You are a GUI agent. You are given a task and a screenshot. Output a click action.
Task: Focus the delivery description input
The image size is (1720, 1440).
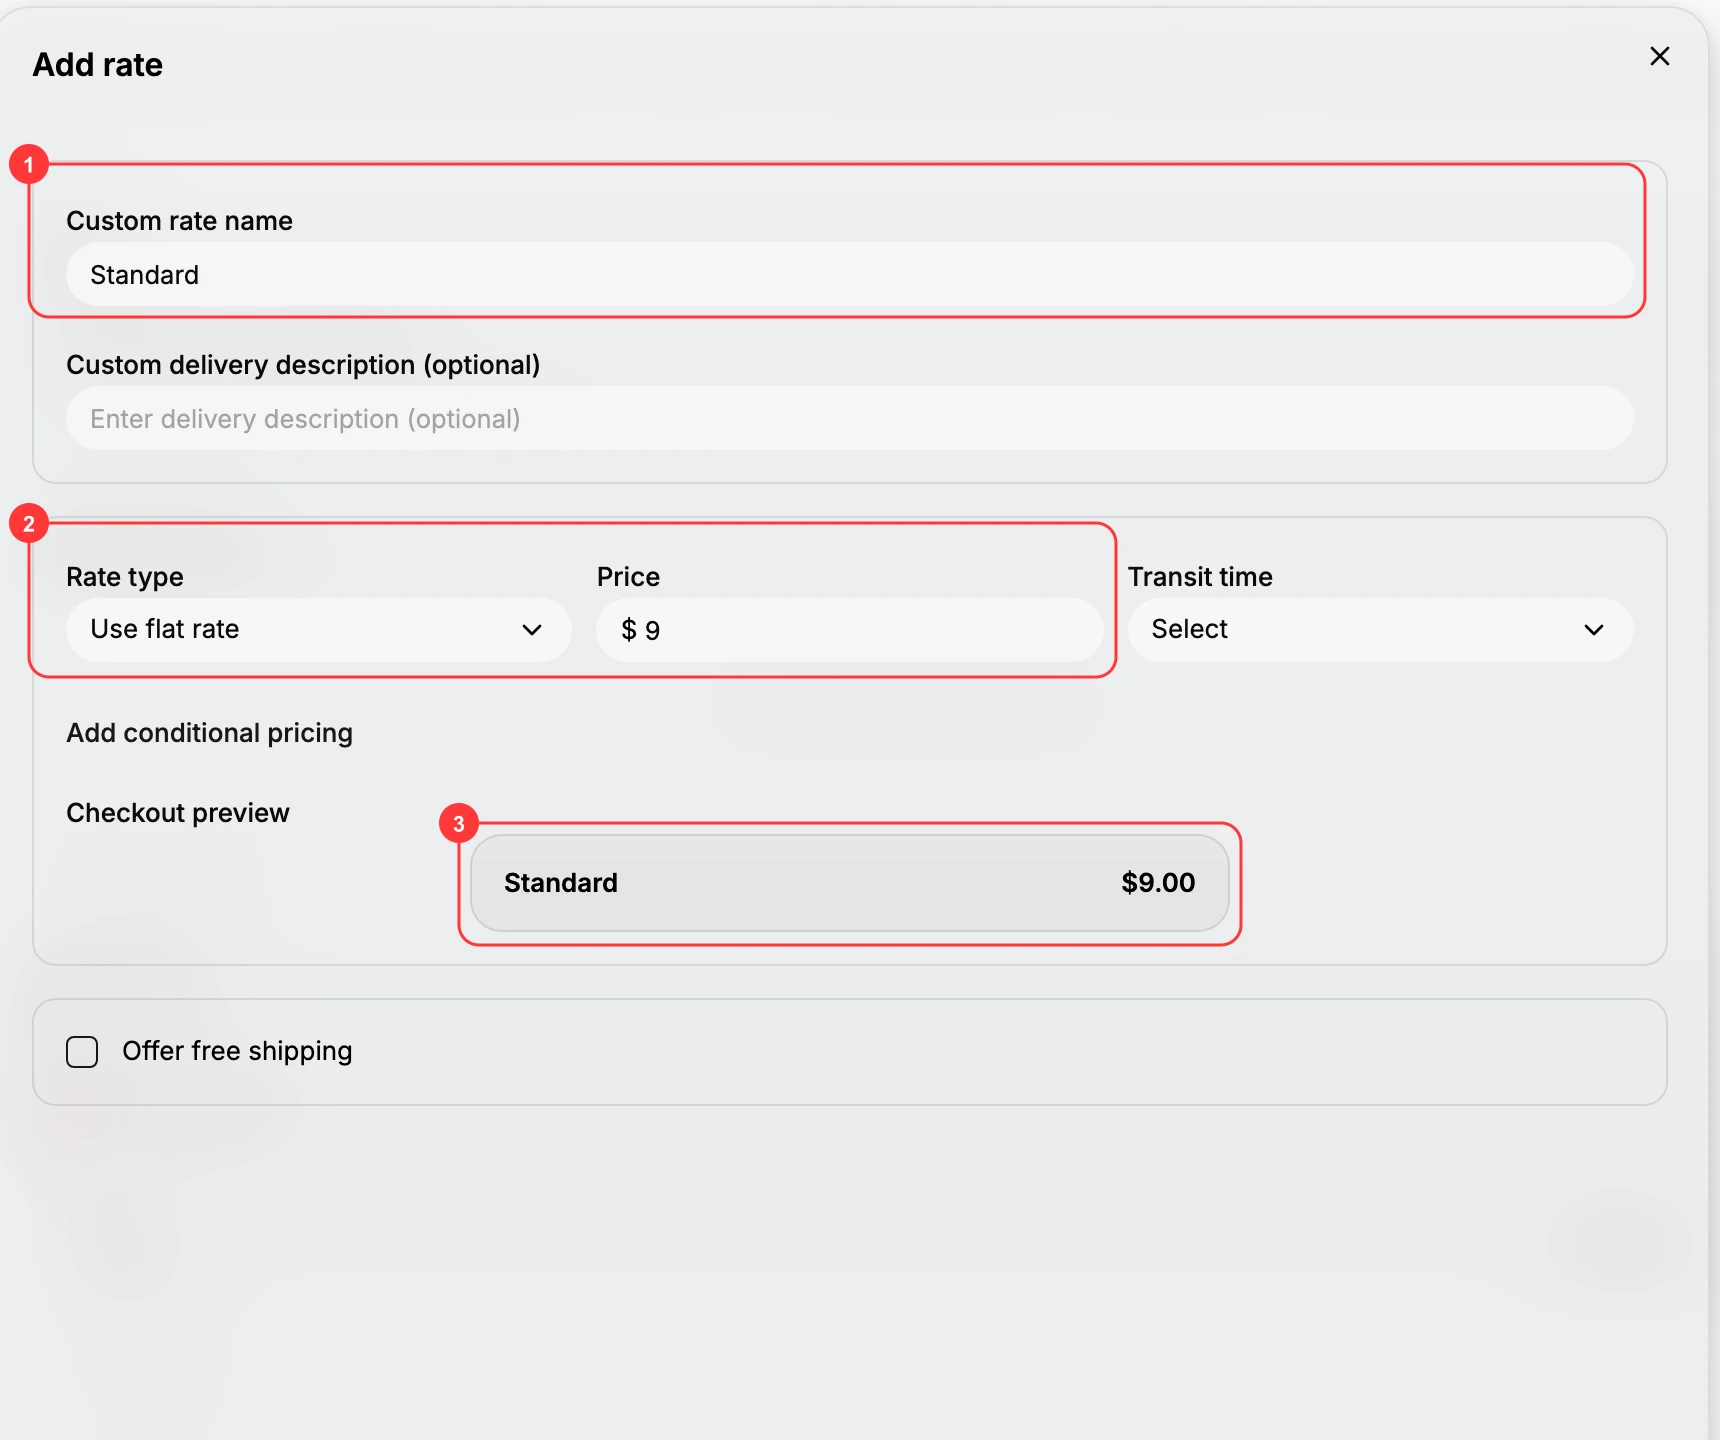849,418
